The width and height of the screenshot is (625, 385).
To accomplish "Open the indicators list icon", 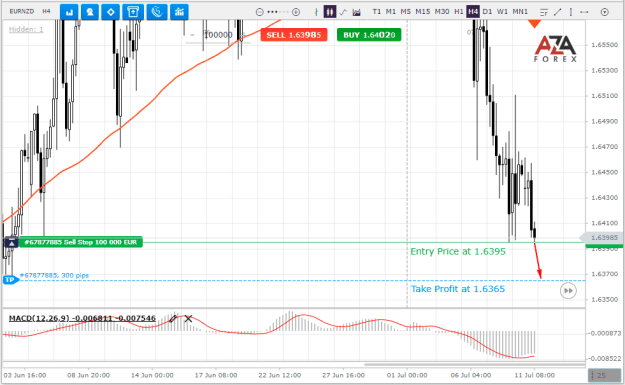I will pos(544,12).
